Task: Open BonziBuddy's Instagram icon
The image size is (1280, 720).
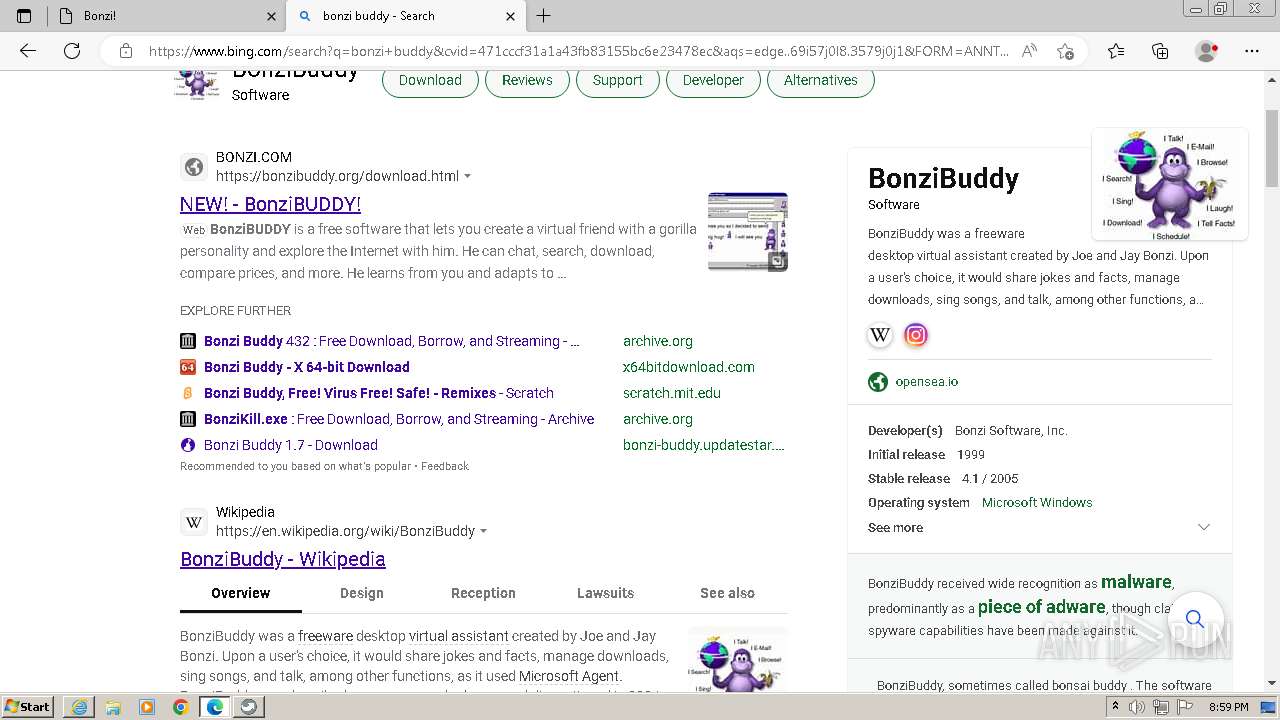Action: [916, 335]
